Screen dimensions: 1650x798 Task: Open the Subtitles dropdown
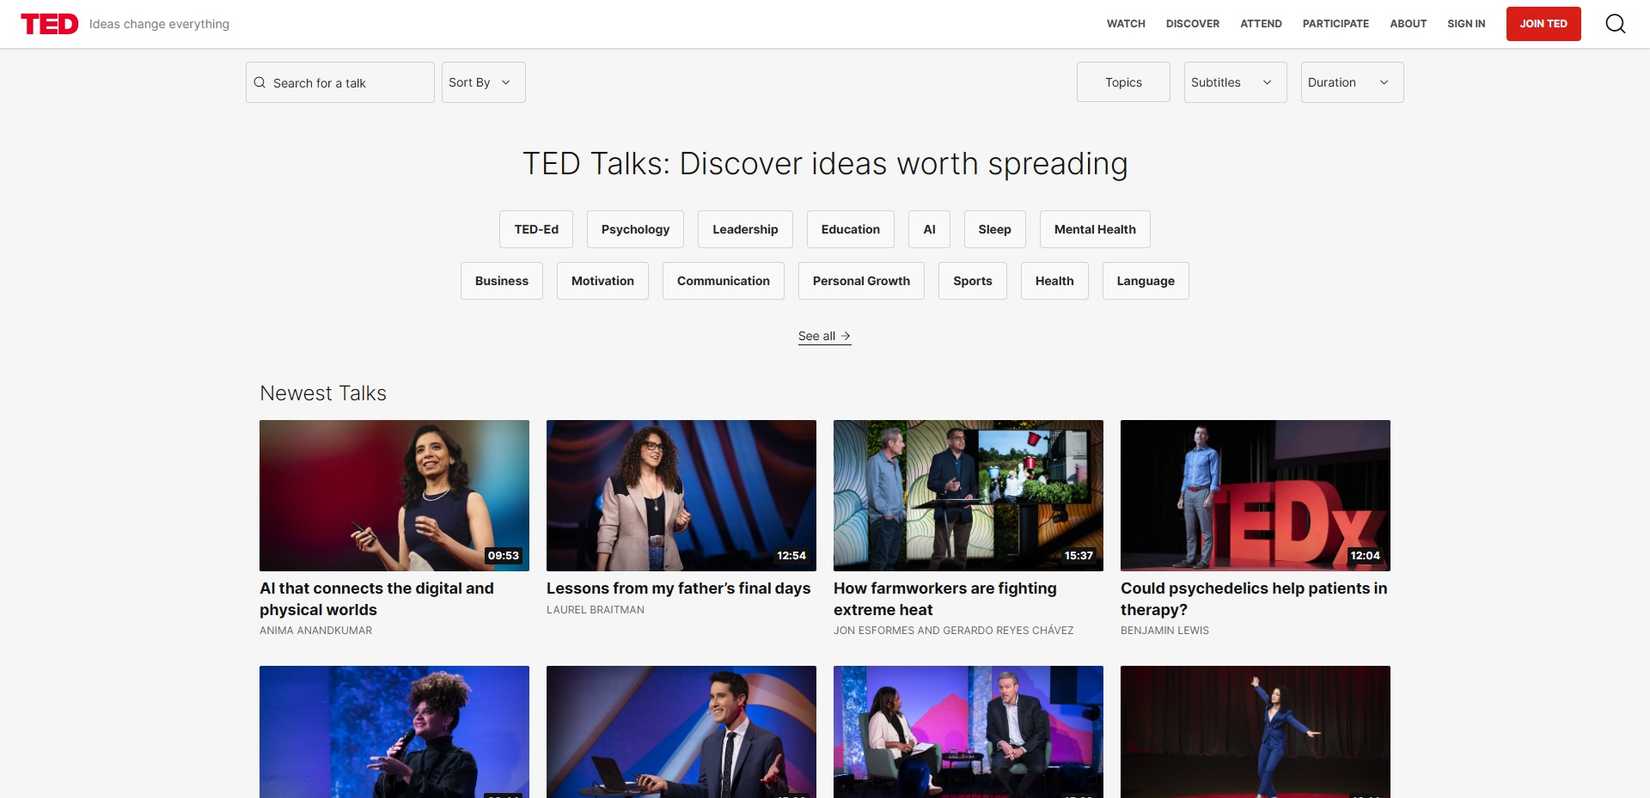(1235, 83)
